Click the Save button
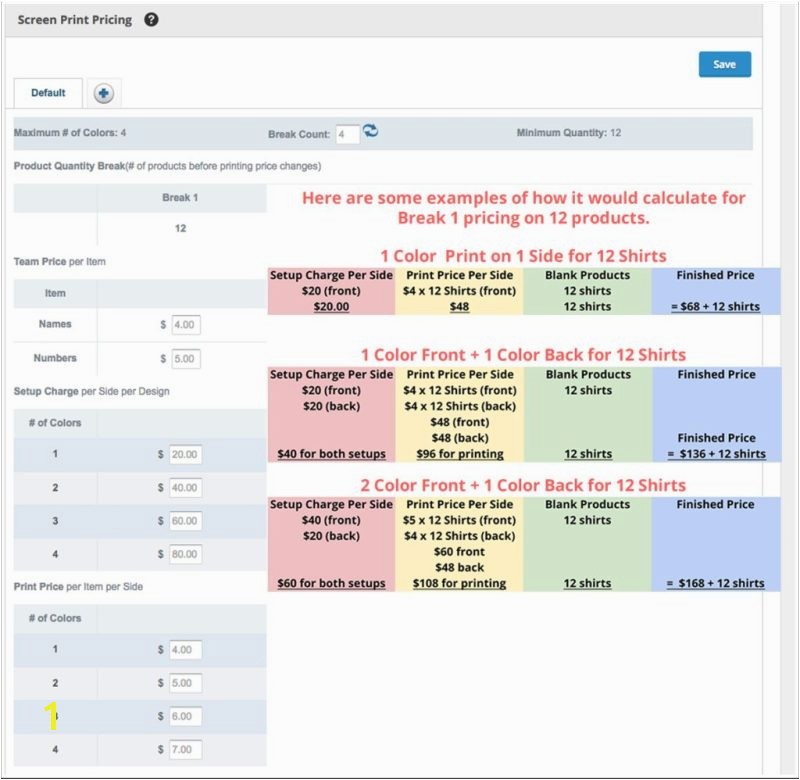This screenshot has height=780, width=800. point(724,64)
